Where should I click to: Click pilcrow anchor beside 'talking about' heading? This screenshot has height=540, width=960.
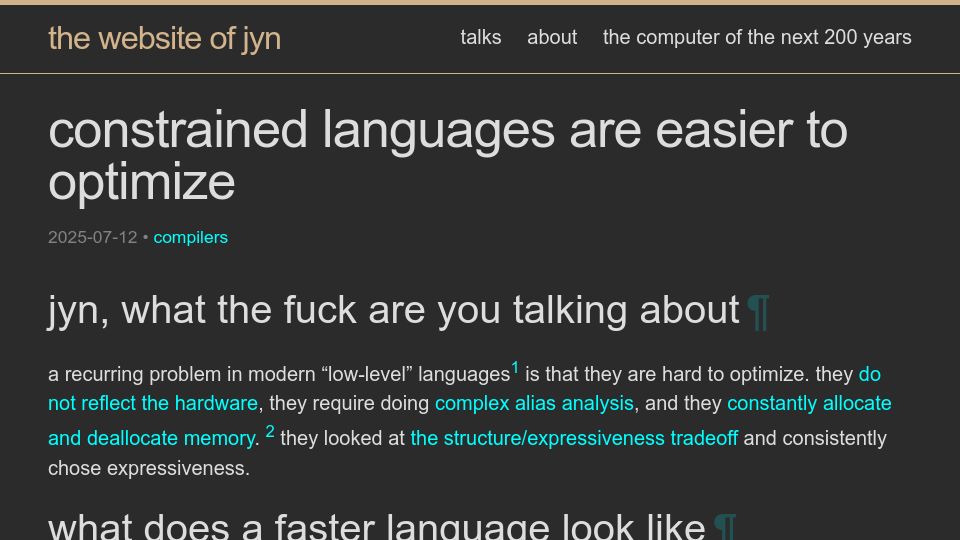759,312
